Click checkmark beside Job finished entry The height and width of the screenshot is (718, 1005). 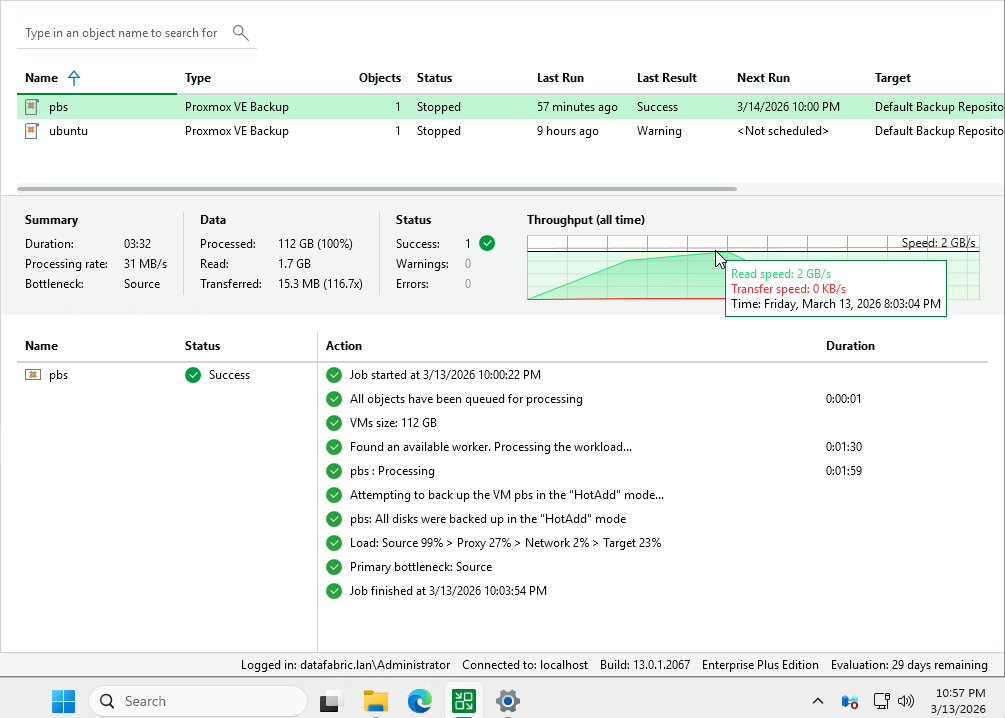tap(334, 591)
